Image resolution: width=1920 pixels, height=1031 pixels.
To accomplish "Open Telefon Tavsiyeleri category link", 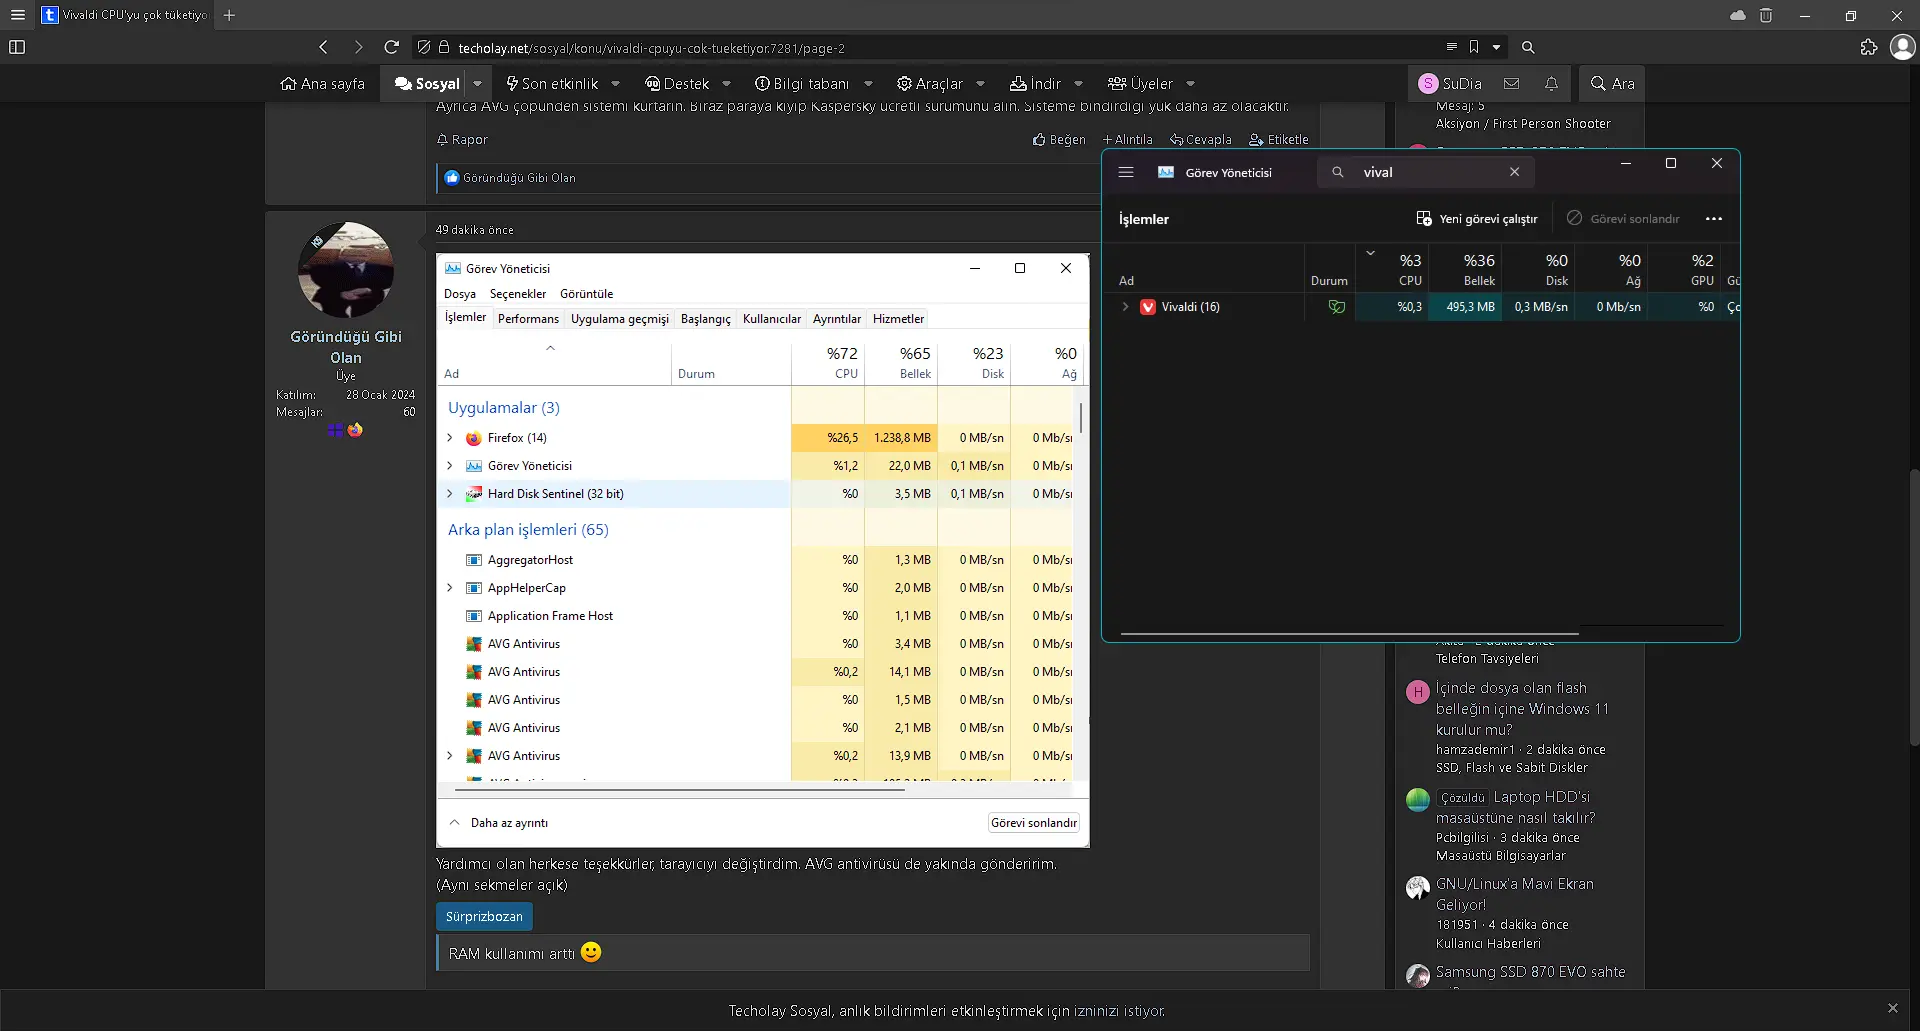I will point(1487,659).
